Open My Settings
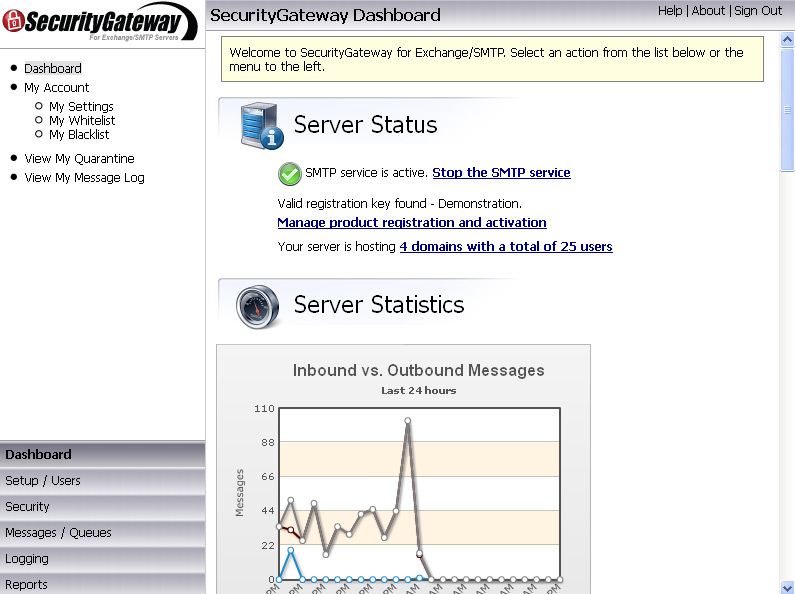The height and width of the screenshot is (594, 795). [x=81, y=106]
